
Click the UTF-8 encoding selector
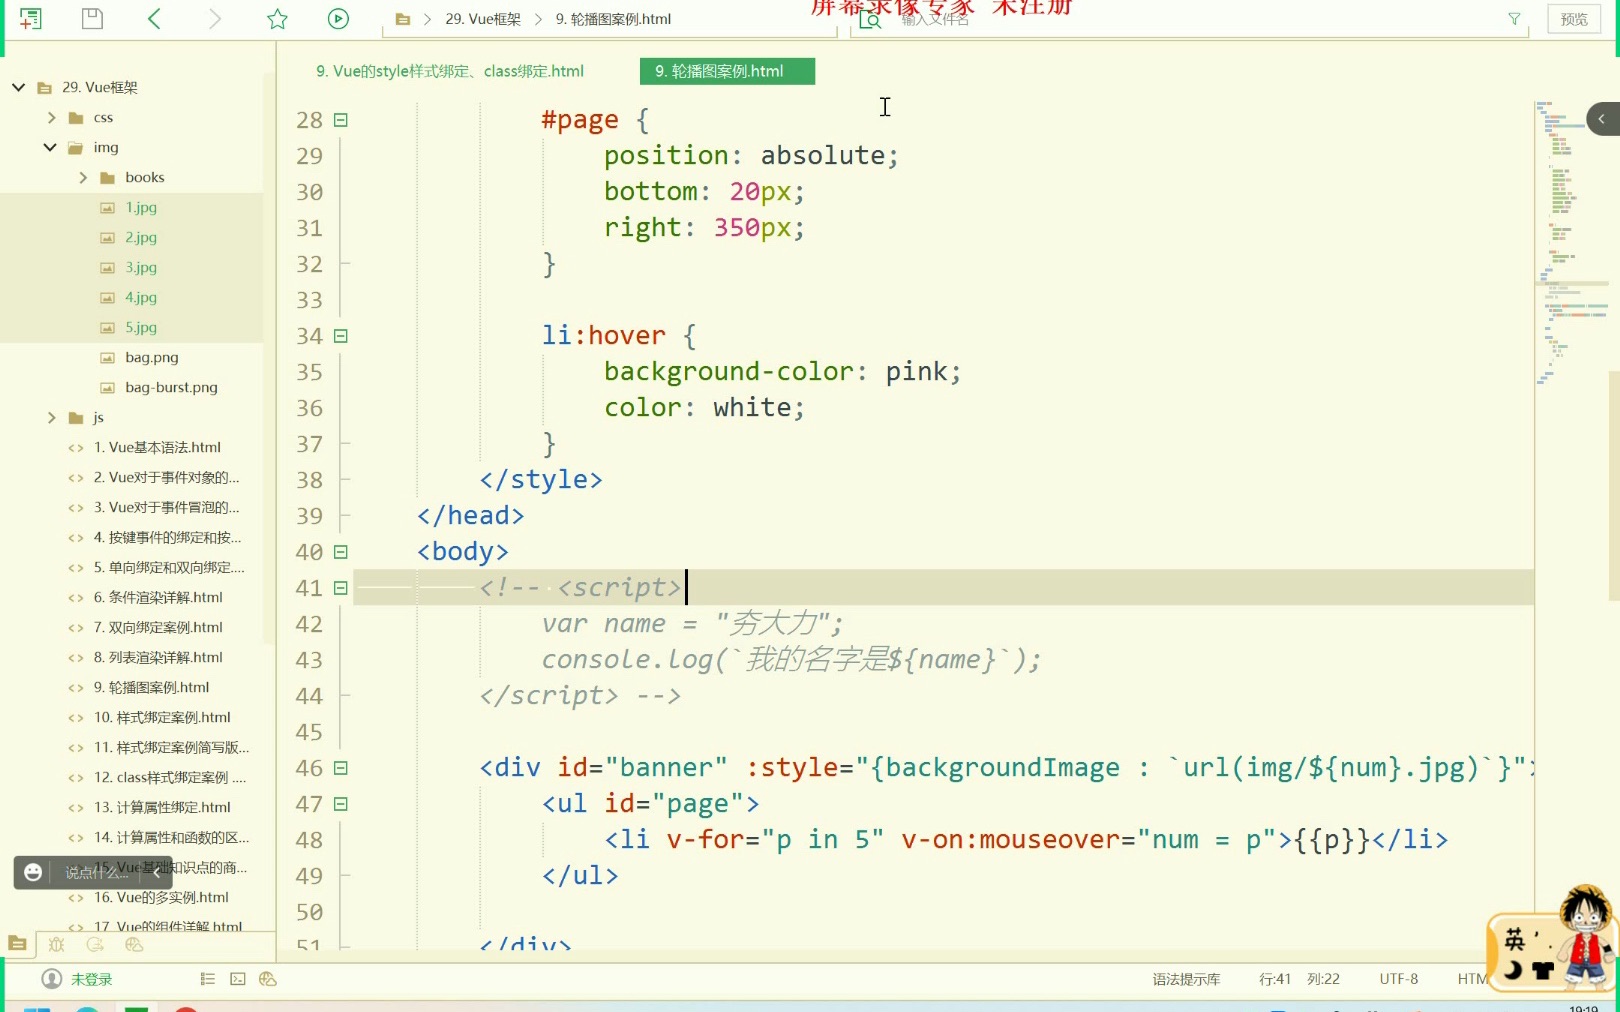(x=1398, y=979)
